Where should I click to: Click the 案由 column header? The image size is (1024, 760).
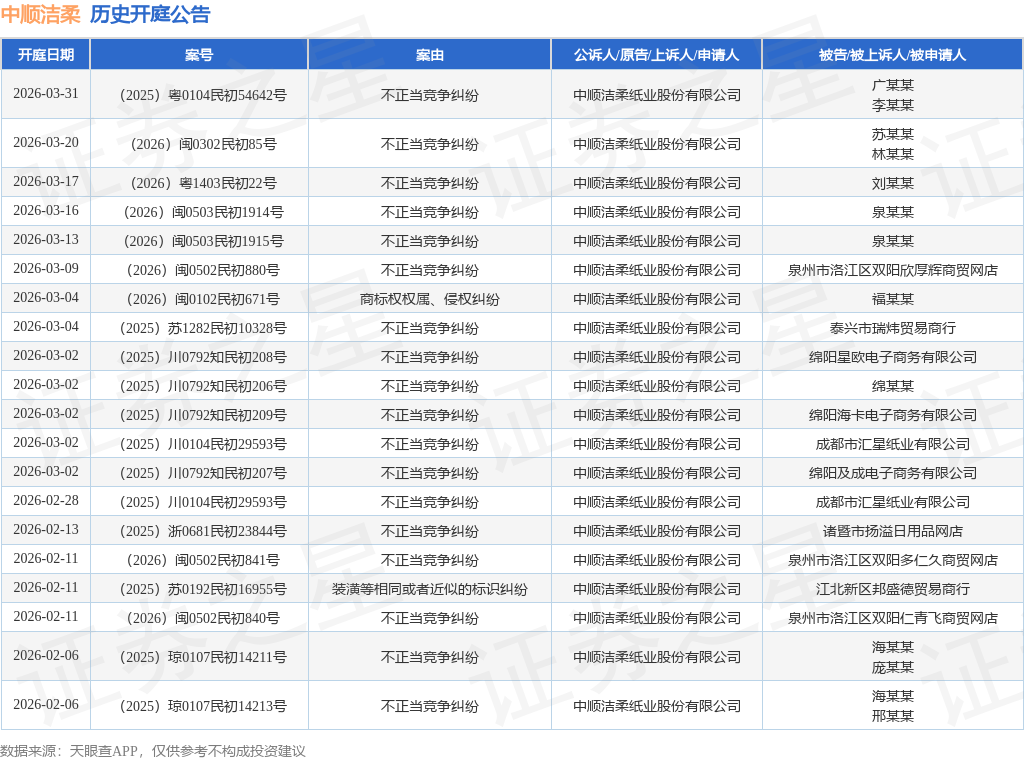coord(430,55)
